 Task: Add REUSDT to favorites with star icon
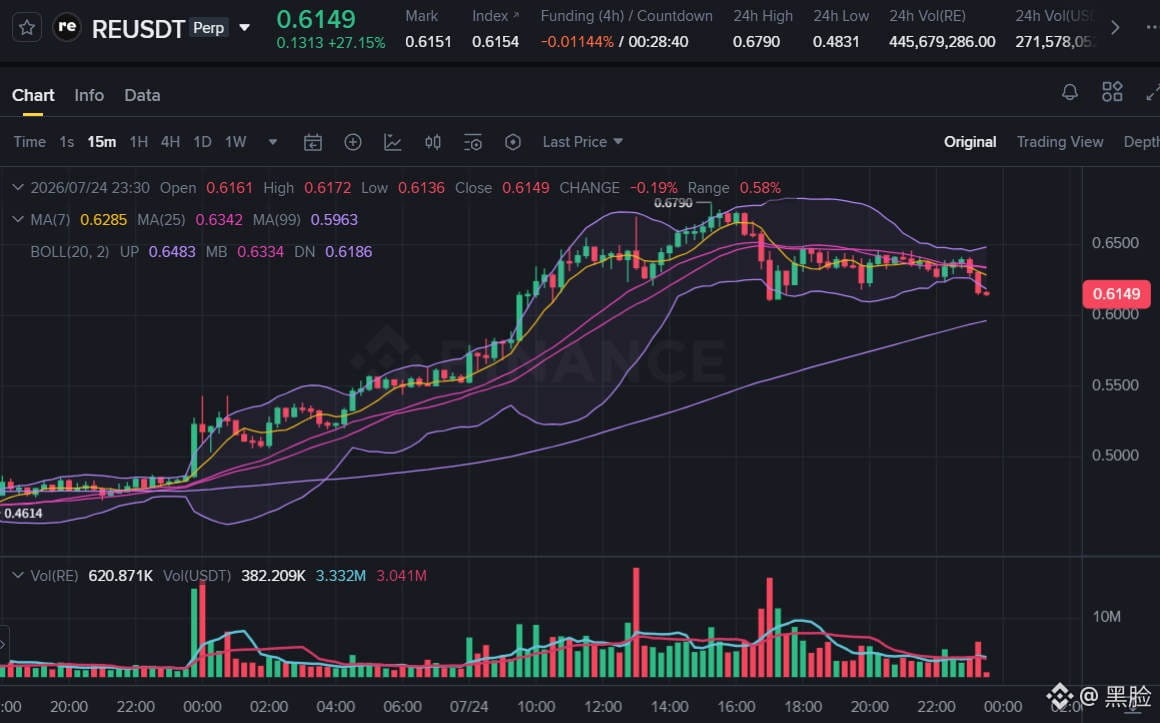pyautogui.click(x=27, y=27)
